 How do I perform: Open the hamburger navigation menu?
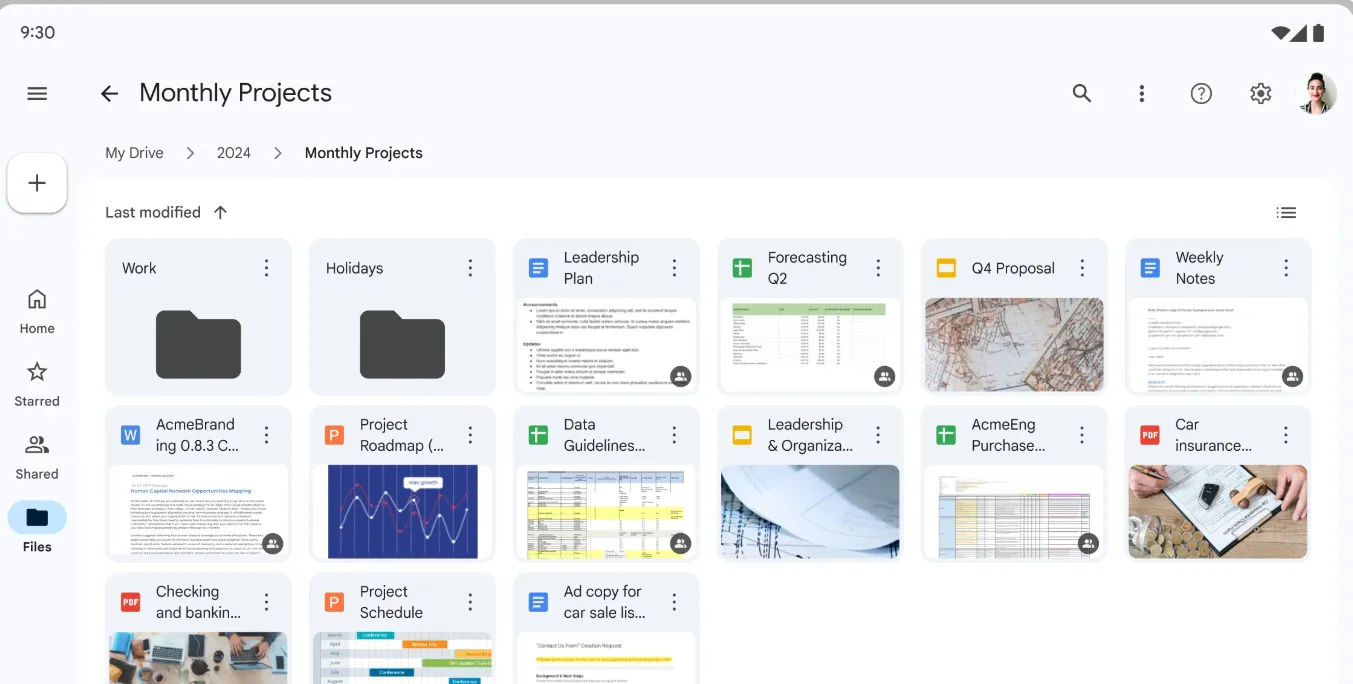tap(37, 93)
